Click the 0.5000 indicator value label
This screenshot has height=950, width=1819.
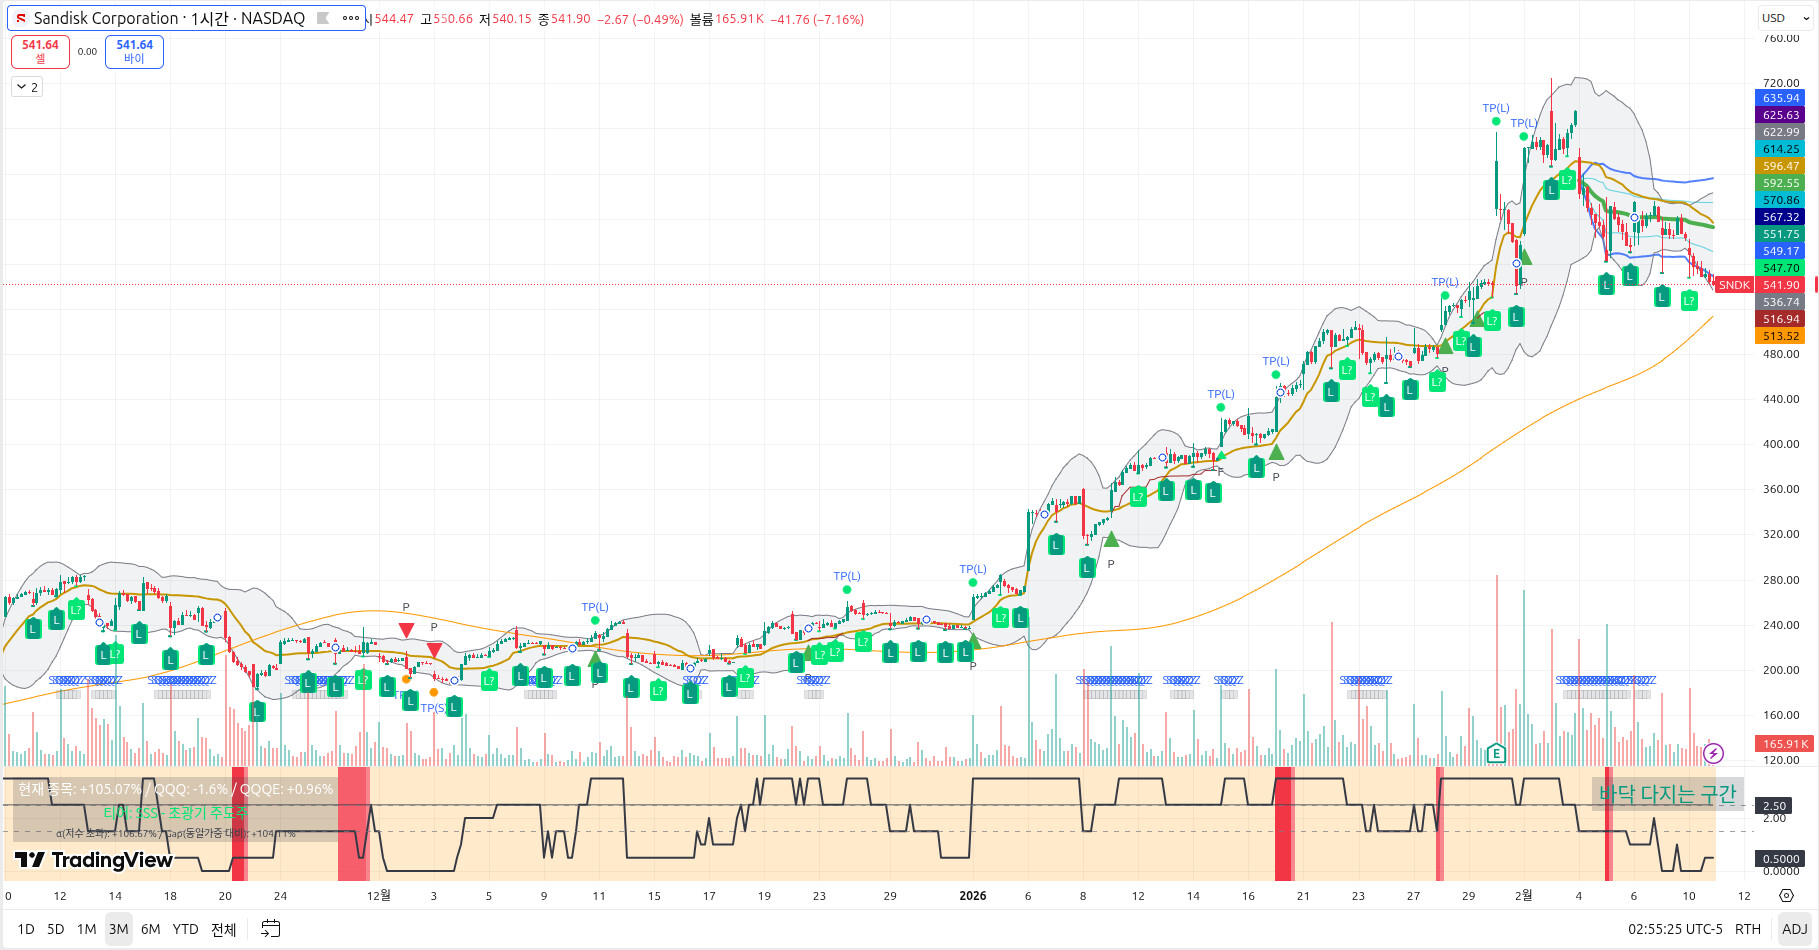(x=1780, y=859)
